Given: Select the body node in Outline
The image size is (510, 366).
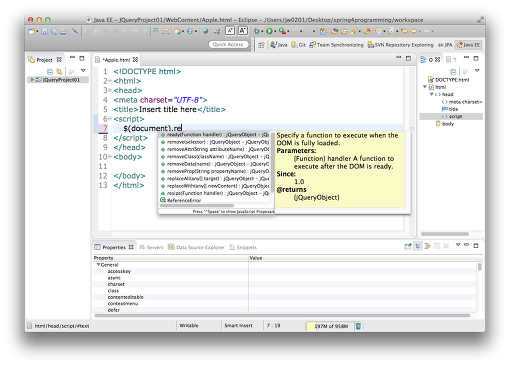Looking at the screenshot, I should click(x=445, y=124).
